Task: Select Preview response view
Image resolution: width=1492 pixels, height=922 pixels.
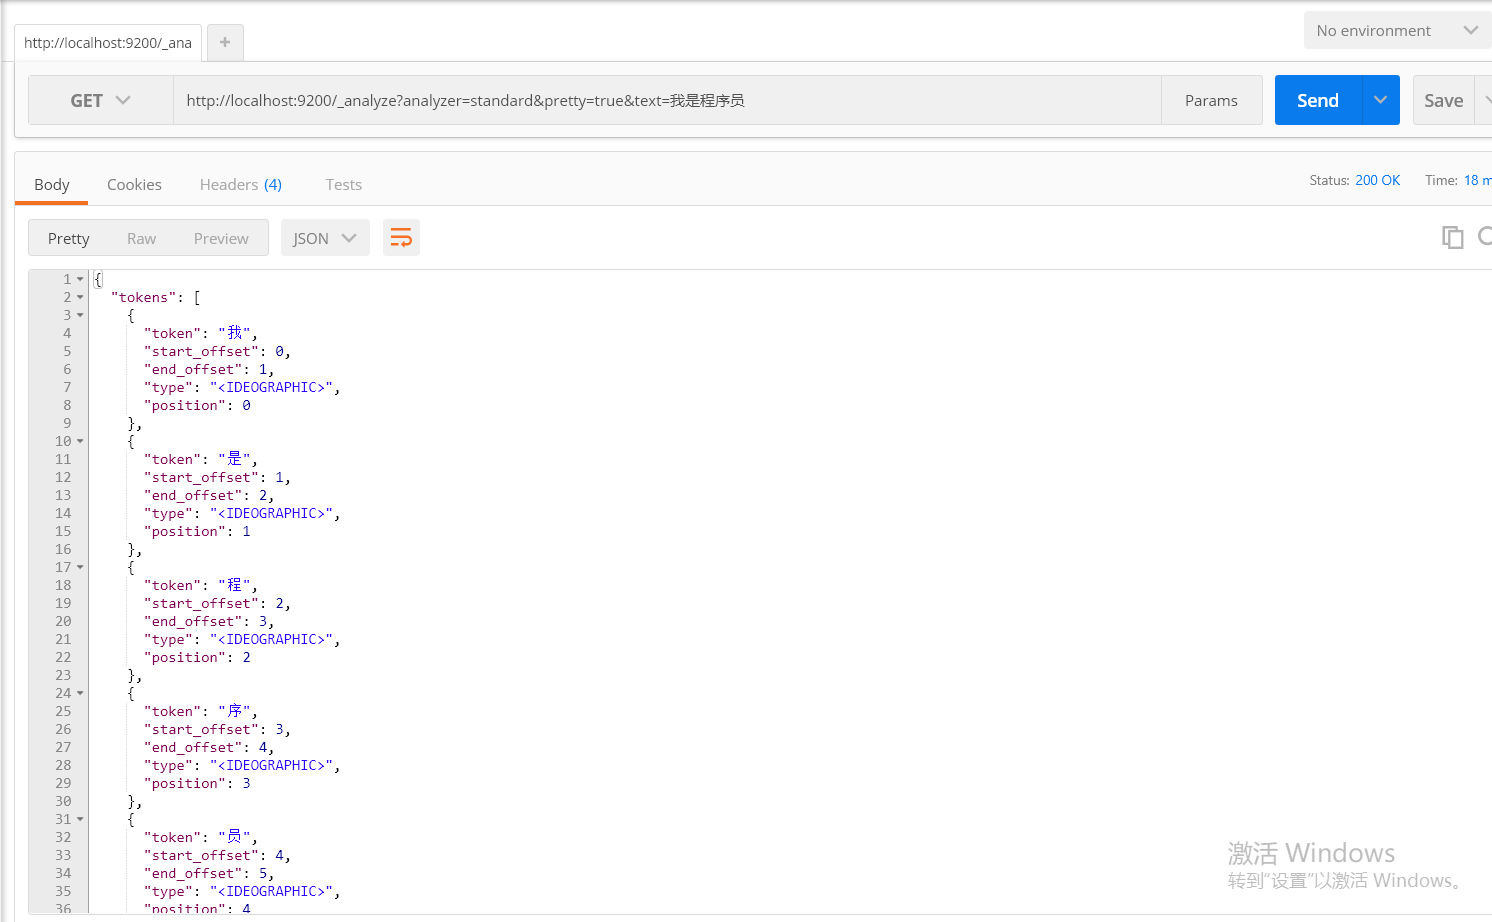Action: (221, 238)
